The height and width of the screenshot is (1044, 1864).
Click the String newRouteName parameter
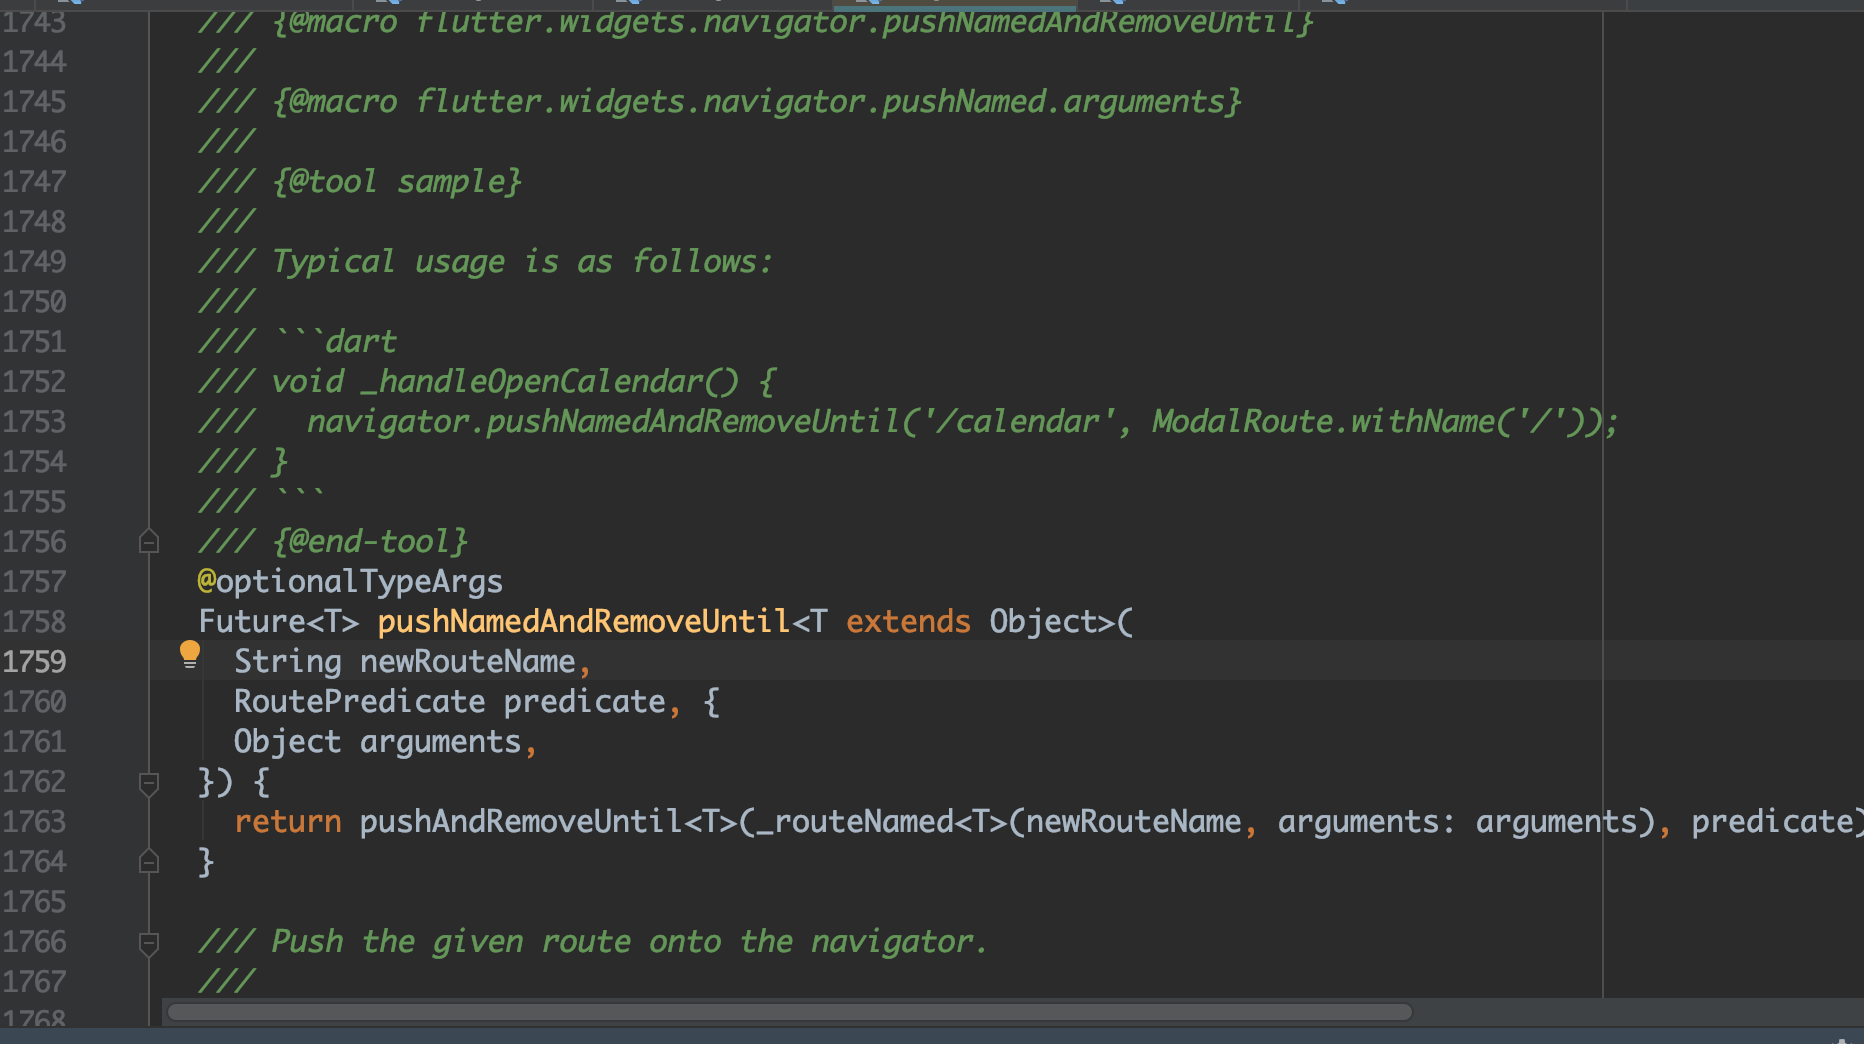pos(405,660)
